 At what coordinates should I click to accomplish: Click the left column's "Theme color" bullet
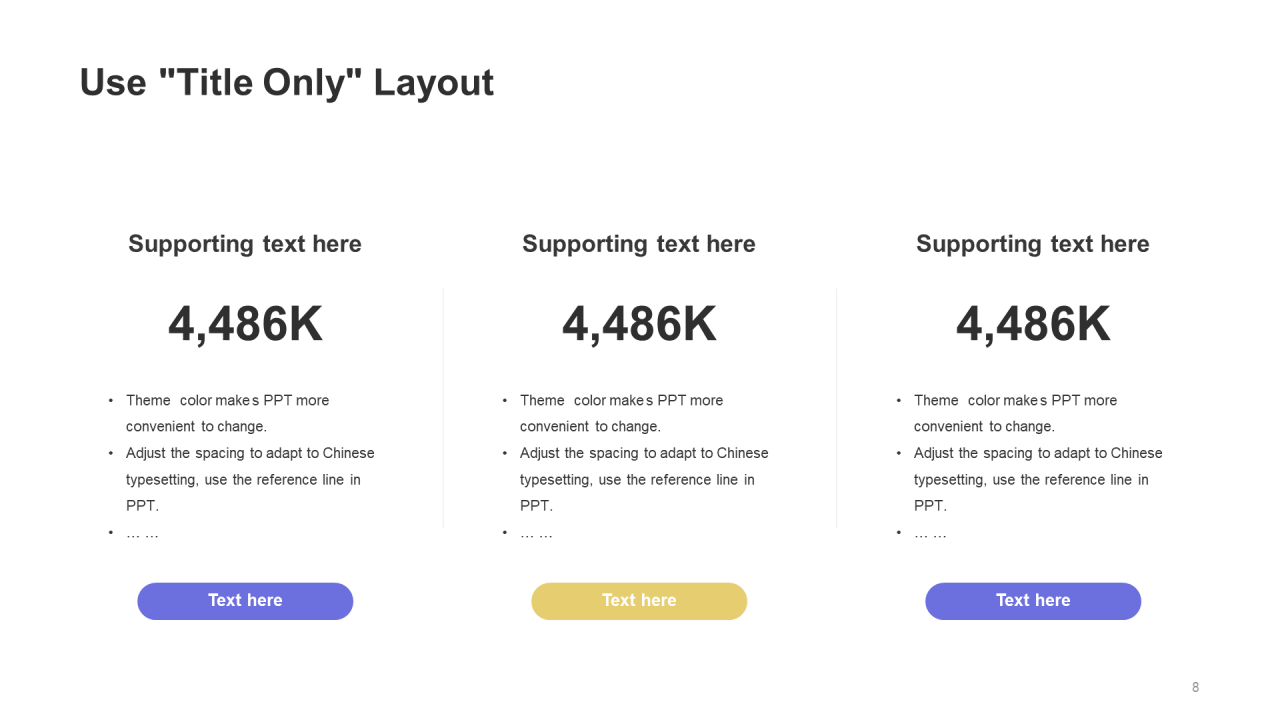(x=228, y=413)
